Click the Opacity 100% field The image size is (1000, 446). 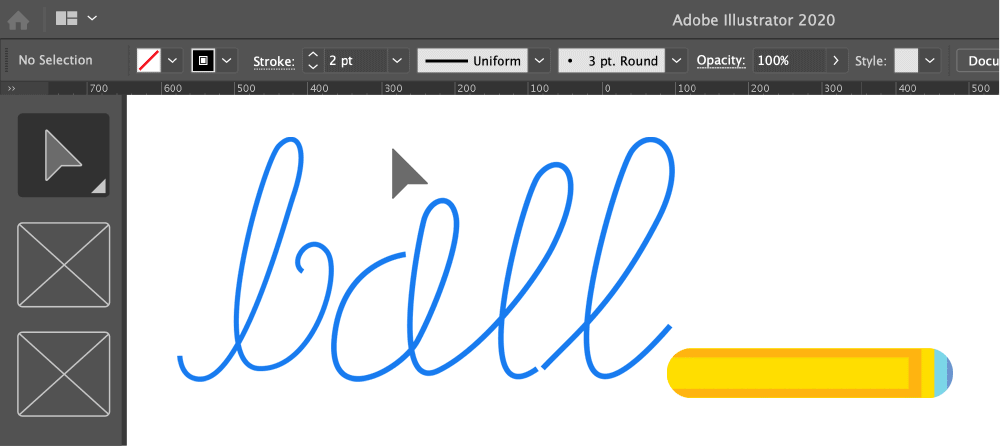[x=788, y=60]
